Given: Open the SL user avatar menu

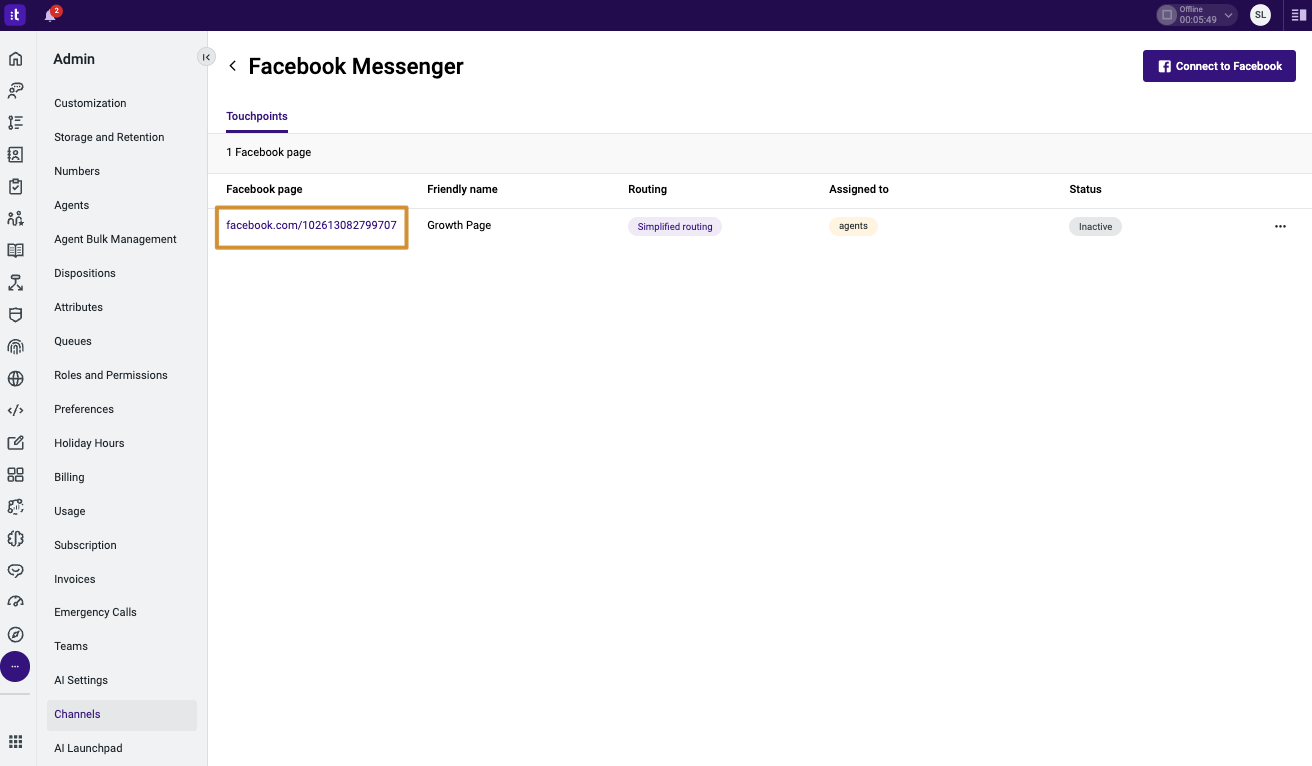Looking at the screenshot, I should (1260, 15).
